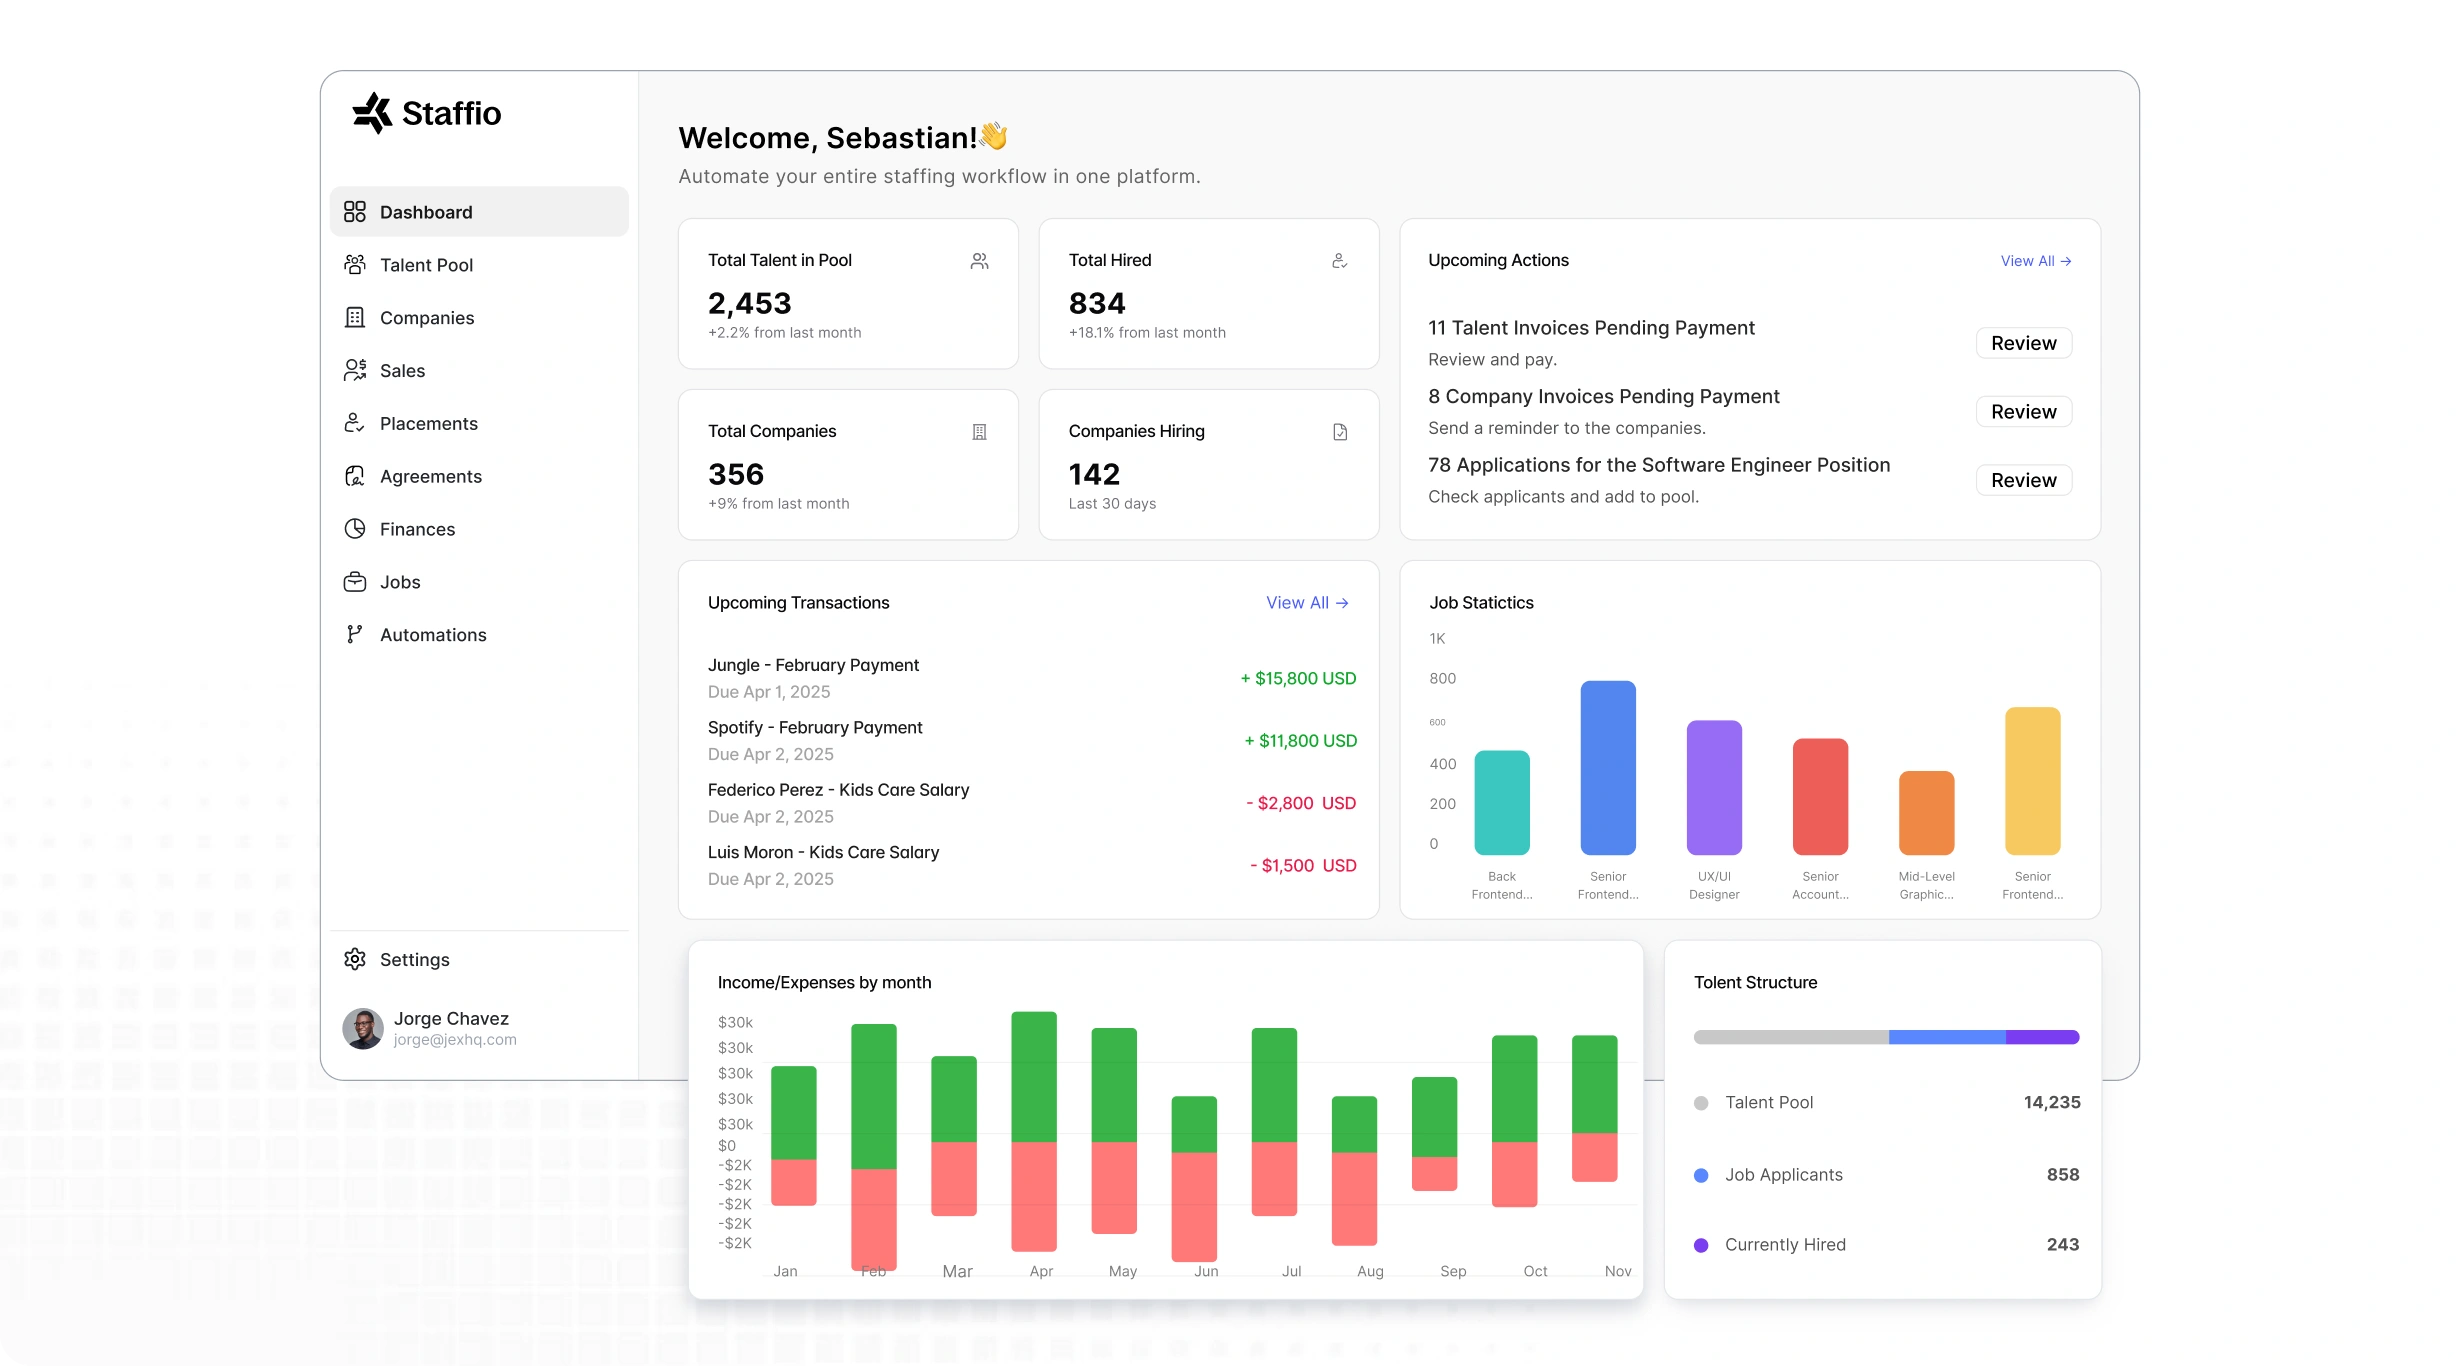
Task: View all Upcoming Actions
Action: 2035,261
